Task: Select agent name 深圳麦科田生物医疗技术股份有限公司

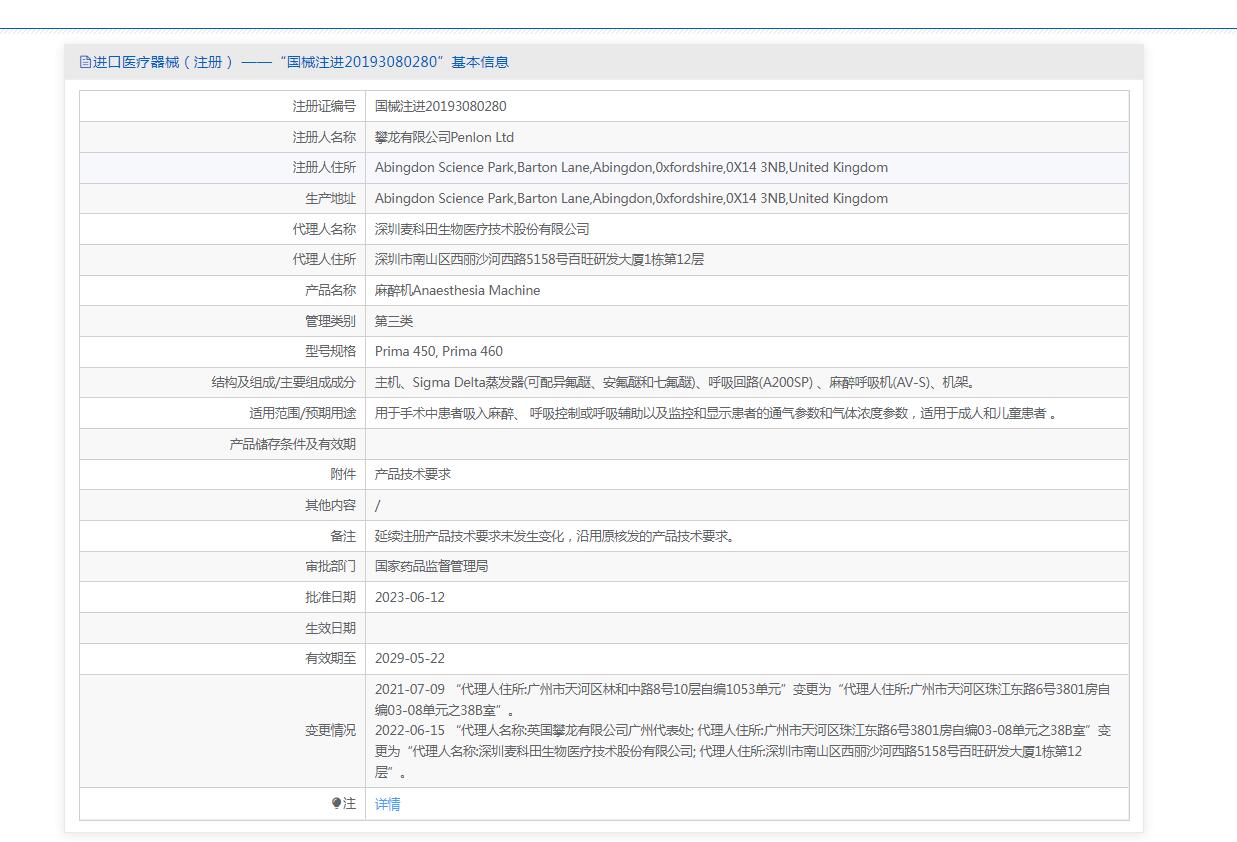Action: [x=482, y=229]
